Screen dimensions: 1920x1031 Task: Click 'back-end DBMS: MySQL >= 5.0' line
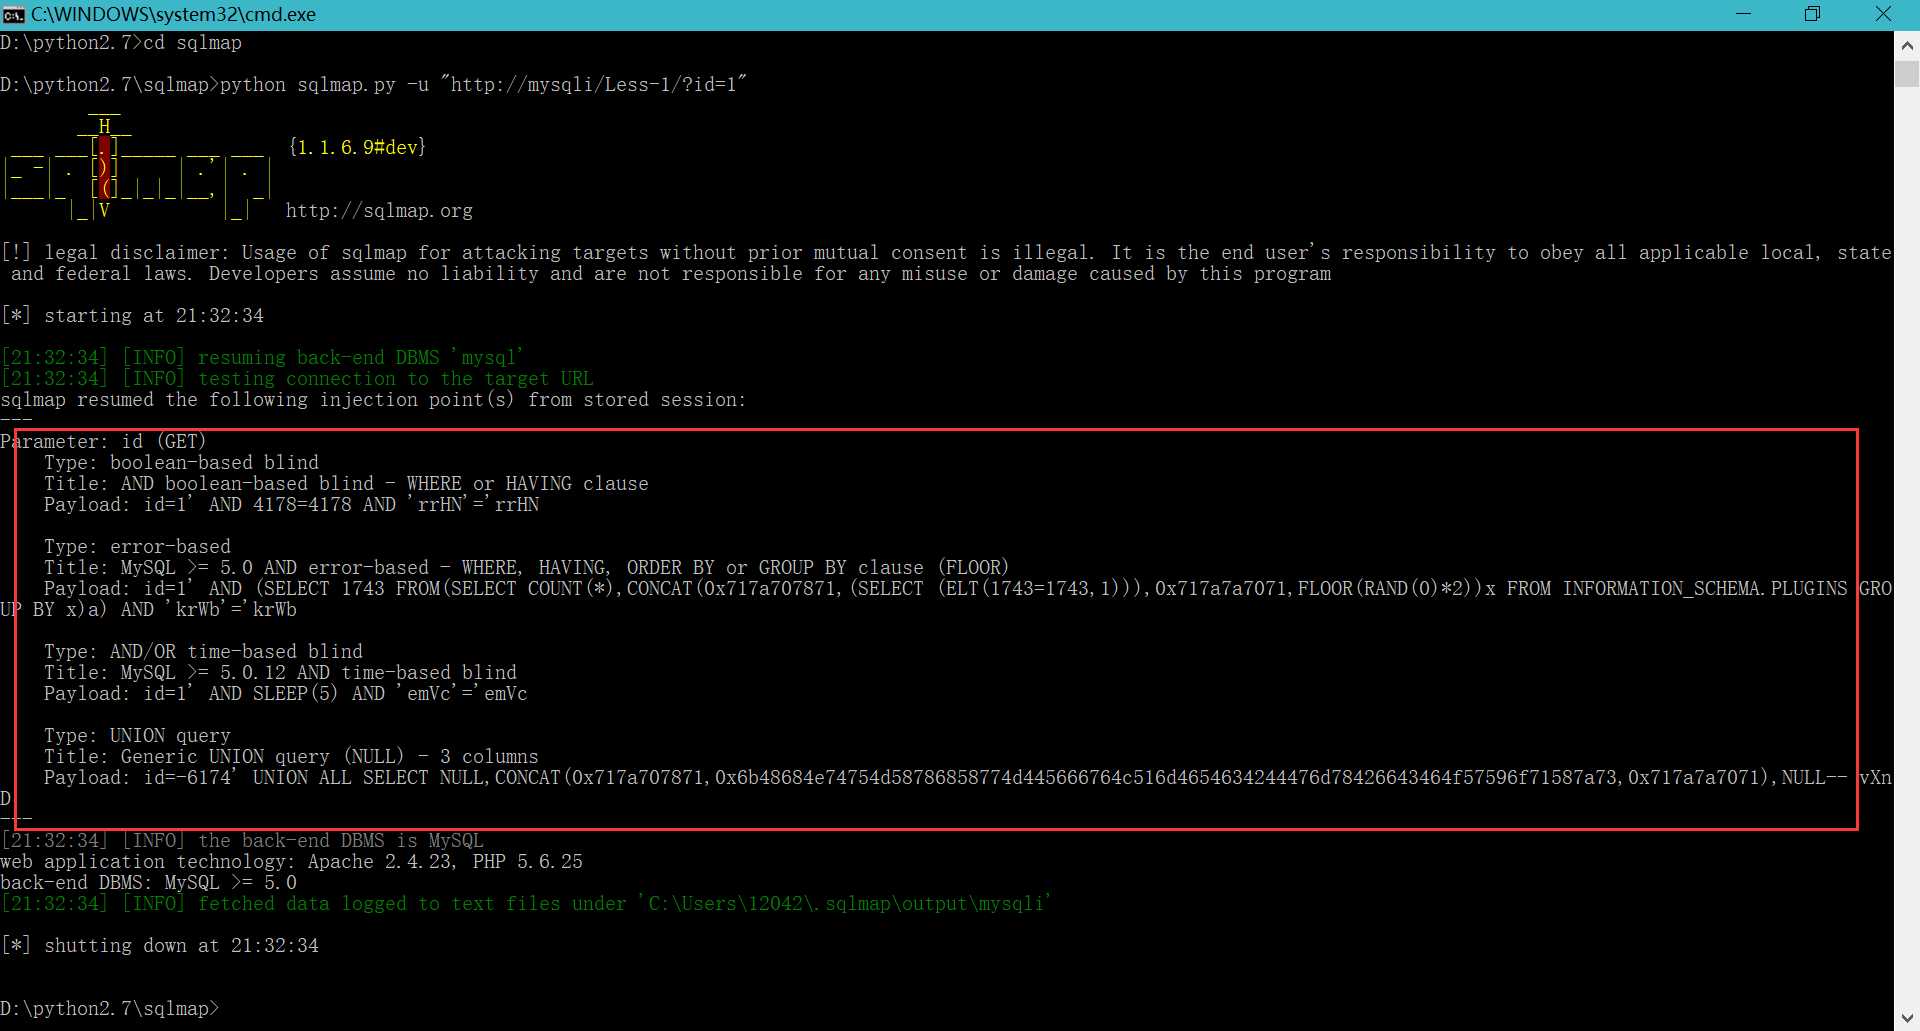pyautogui.click(x=148, y=883)
